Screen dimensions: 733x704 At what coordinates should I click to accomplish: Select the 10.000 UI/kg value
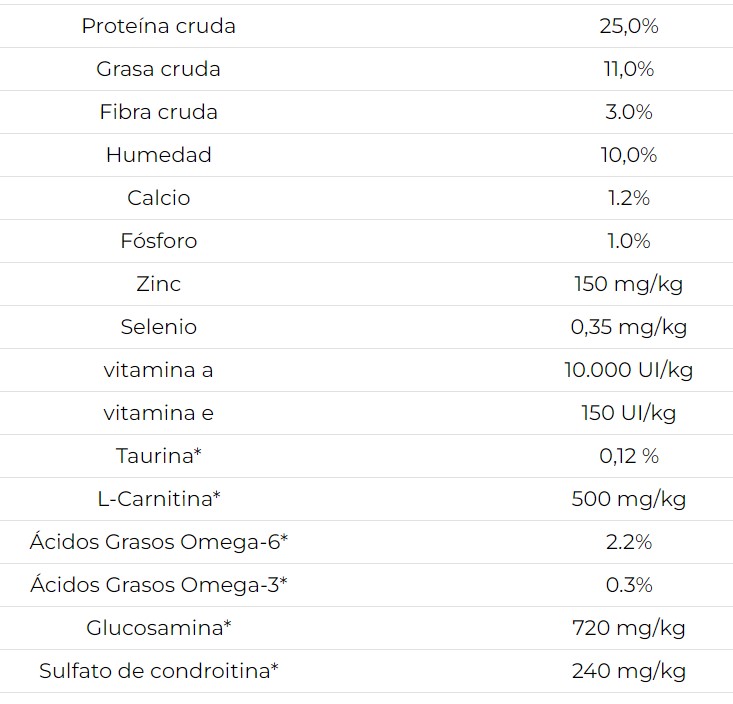pos(628,370)
